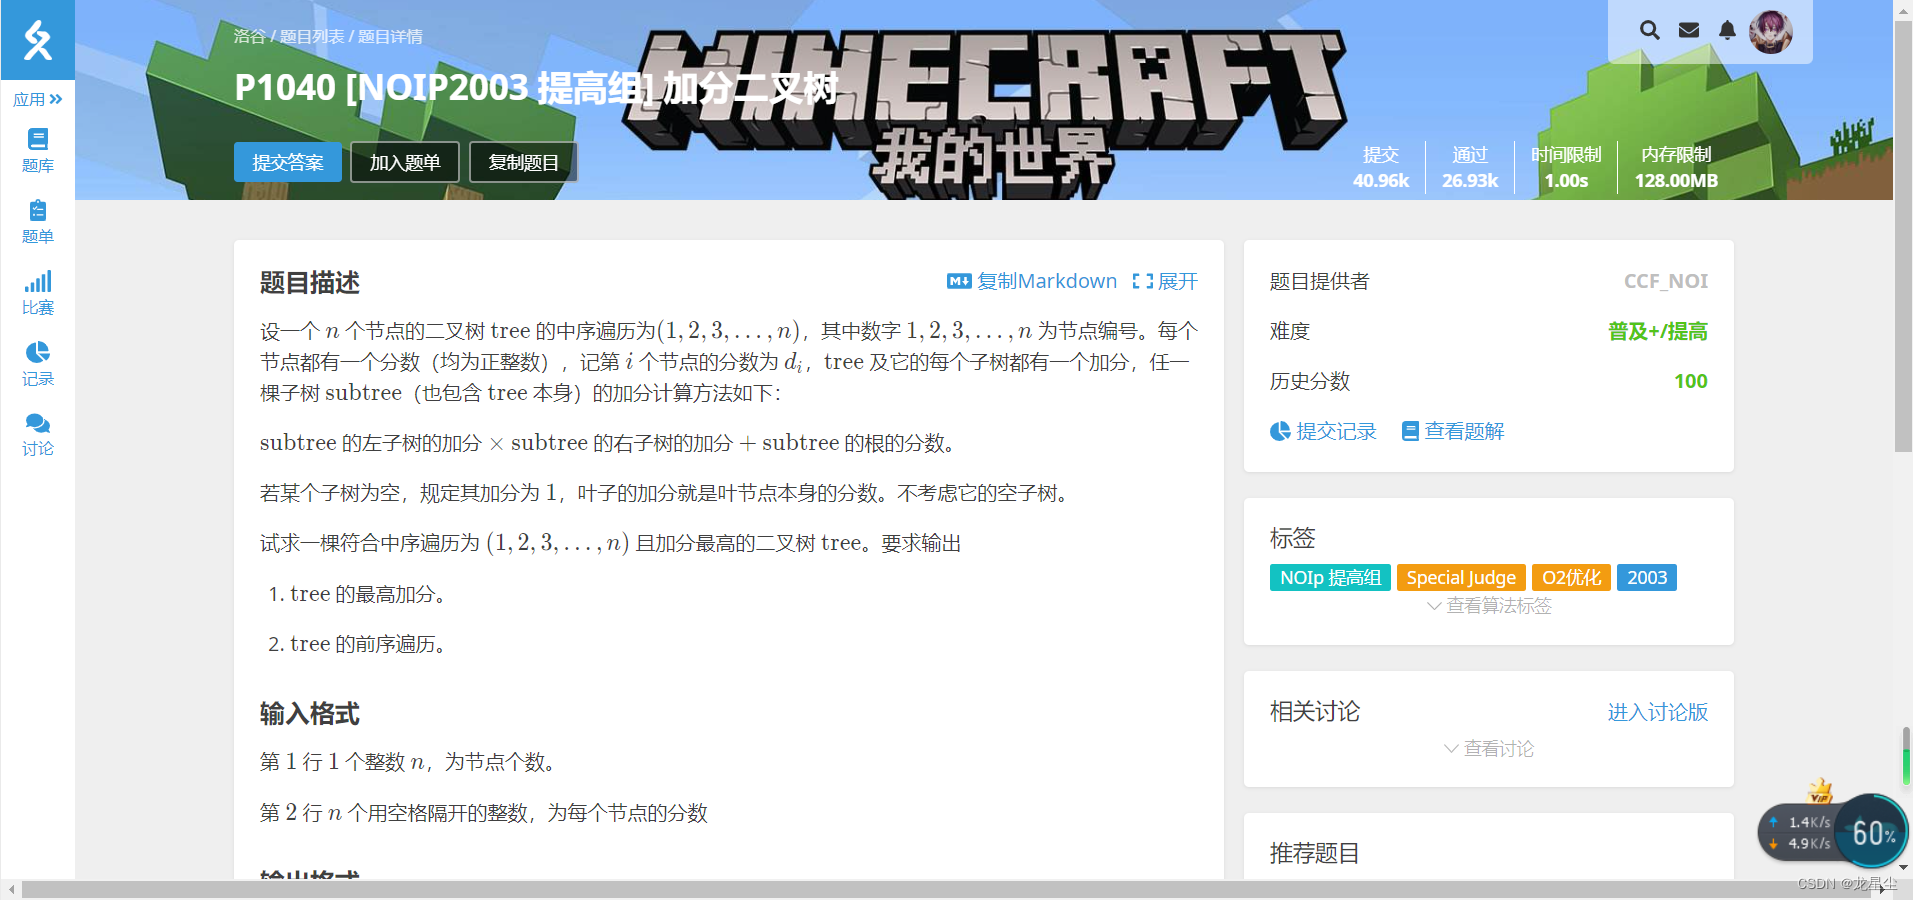Open the mail messages icon
The image size is (1913, 900).
tap(1689, 30)
